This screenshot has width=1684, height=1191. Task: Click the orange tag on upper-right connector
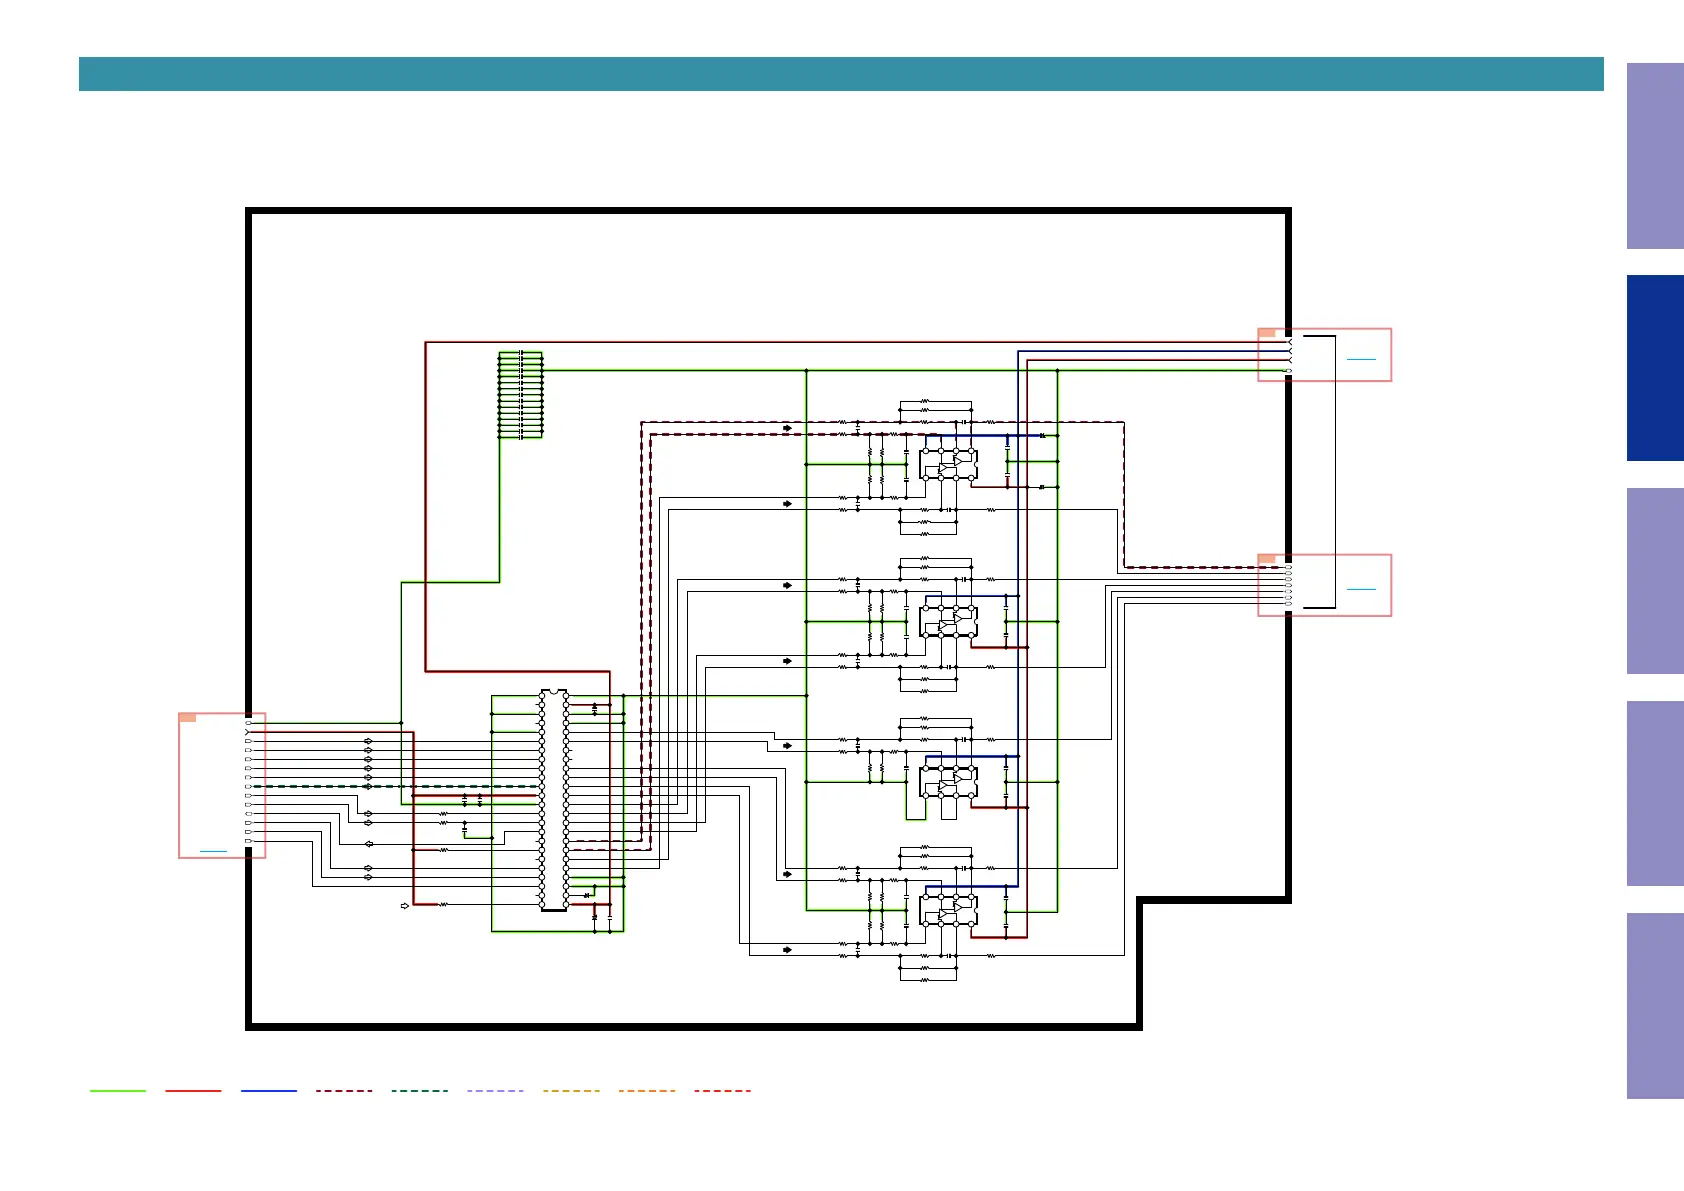coord(1266,333)
